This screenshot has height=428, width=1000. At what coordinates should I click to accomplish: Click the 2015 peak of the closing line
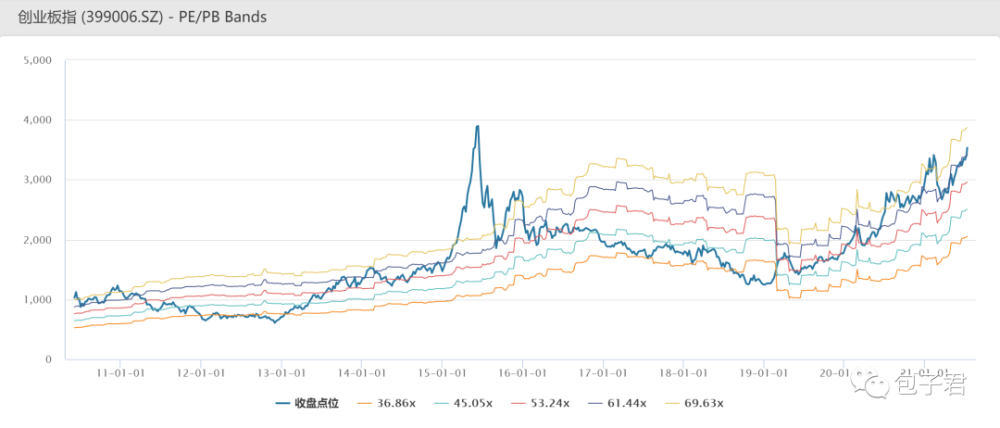(478, 127)
